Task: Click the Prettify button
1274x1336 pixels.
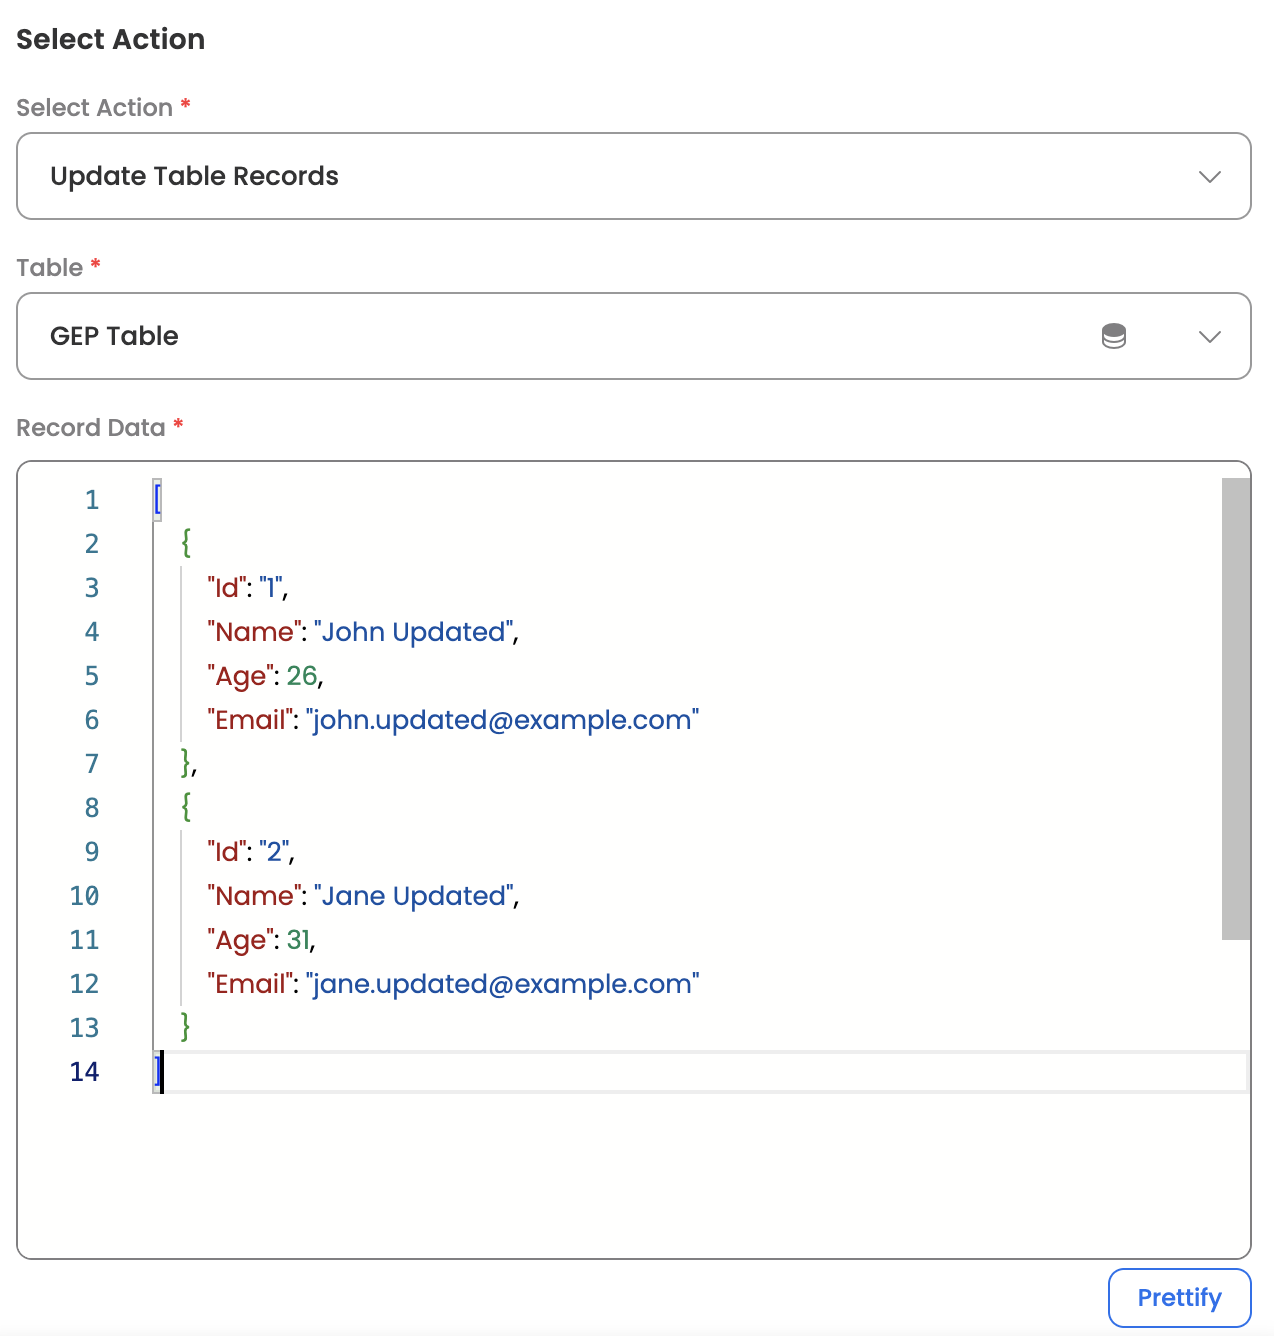Action: pyautogui.click(x=1180, y=1298)
